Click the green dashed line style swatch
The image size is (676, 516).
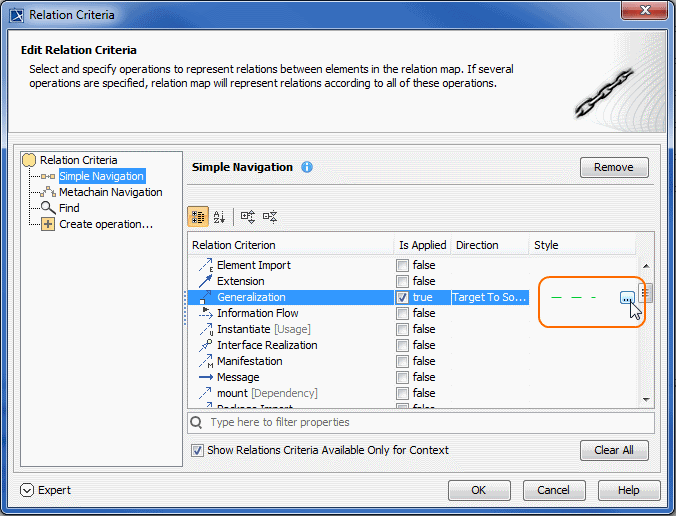click(574, 297)
